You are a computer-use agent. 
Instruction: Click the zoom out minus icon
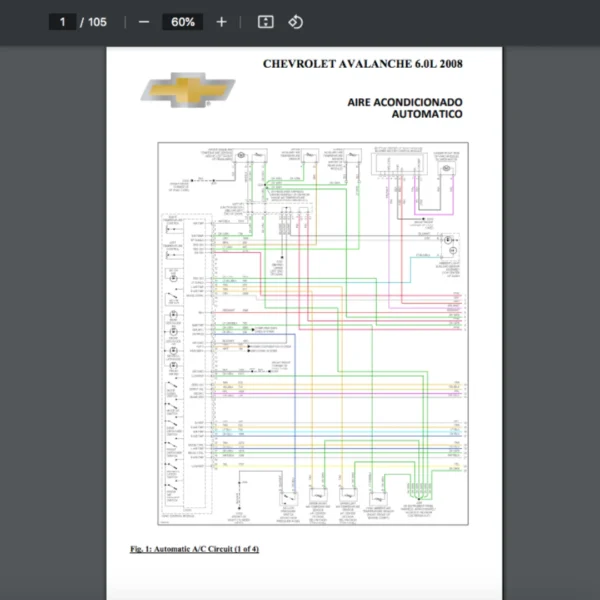(144, 22)
